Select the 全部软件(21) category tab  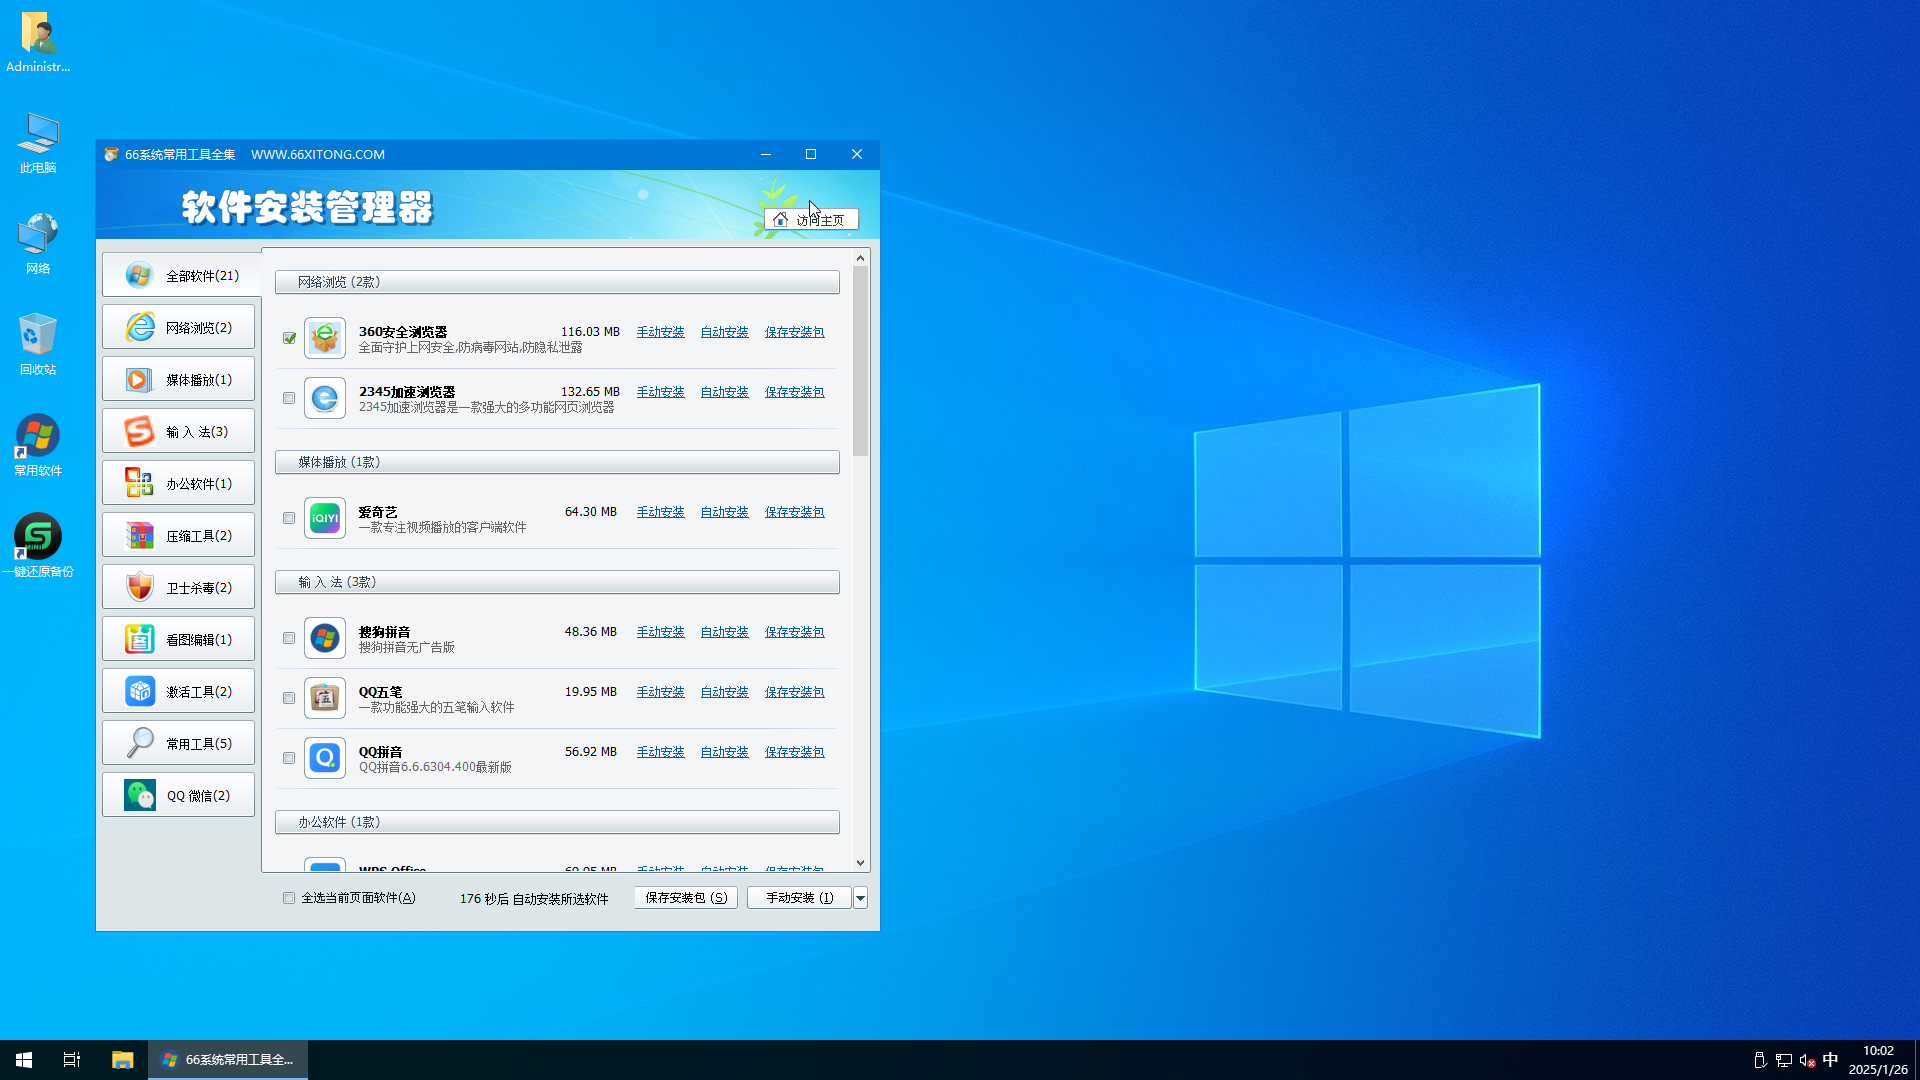point(180,275)
